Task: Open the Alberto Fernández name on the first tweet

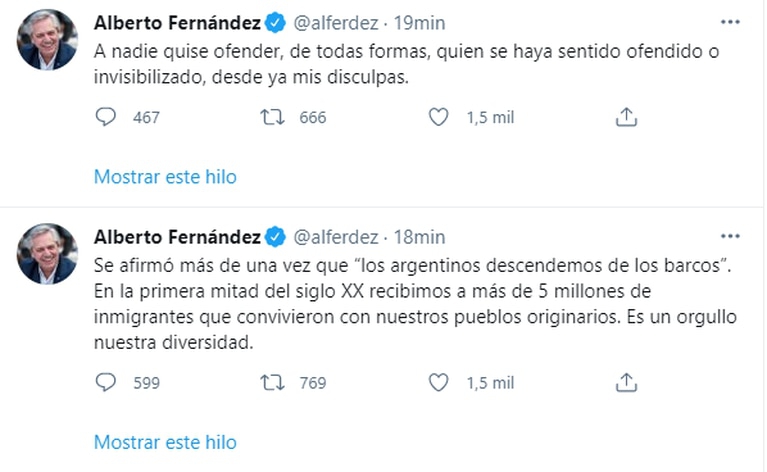Action: tap(176, 23)
